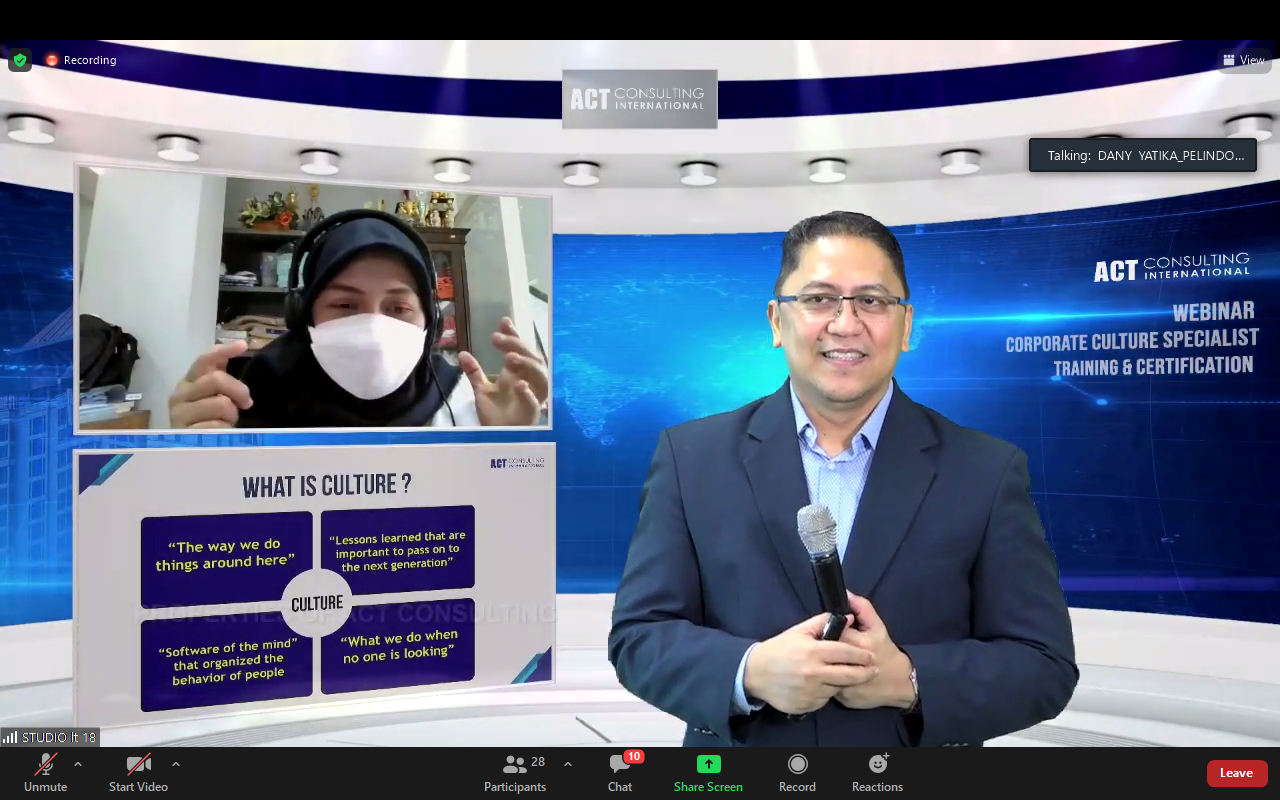Click the Talking: DANY YATIKA notification
This screenshot has width=1280, height=800.
pyautogui.click(x=1142, y=155)
